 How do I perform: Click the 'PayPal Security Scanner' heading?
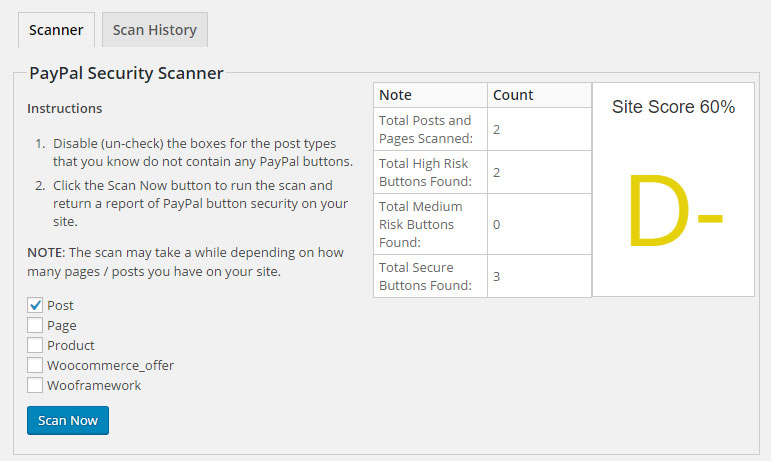tap(126, 73)
